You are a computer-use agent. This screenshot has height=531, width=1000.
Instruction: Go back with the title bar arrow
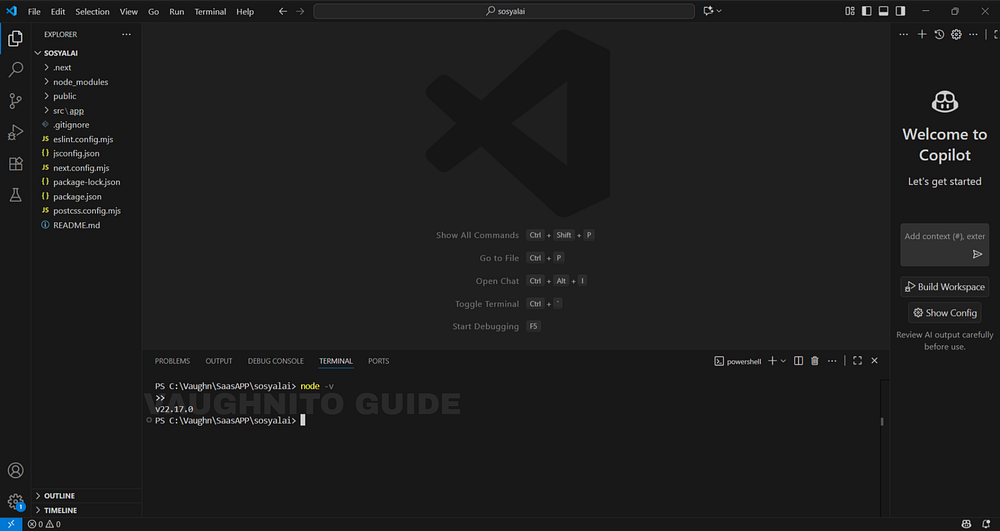pos(283,11)
